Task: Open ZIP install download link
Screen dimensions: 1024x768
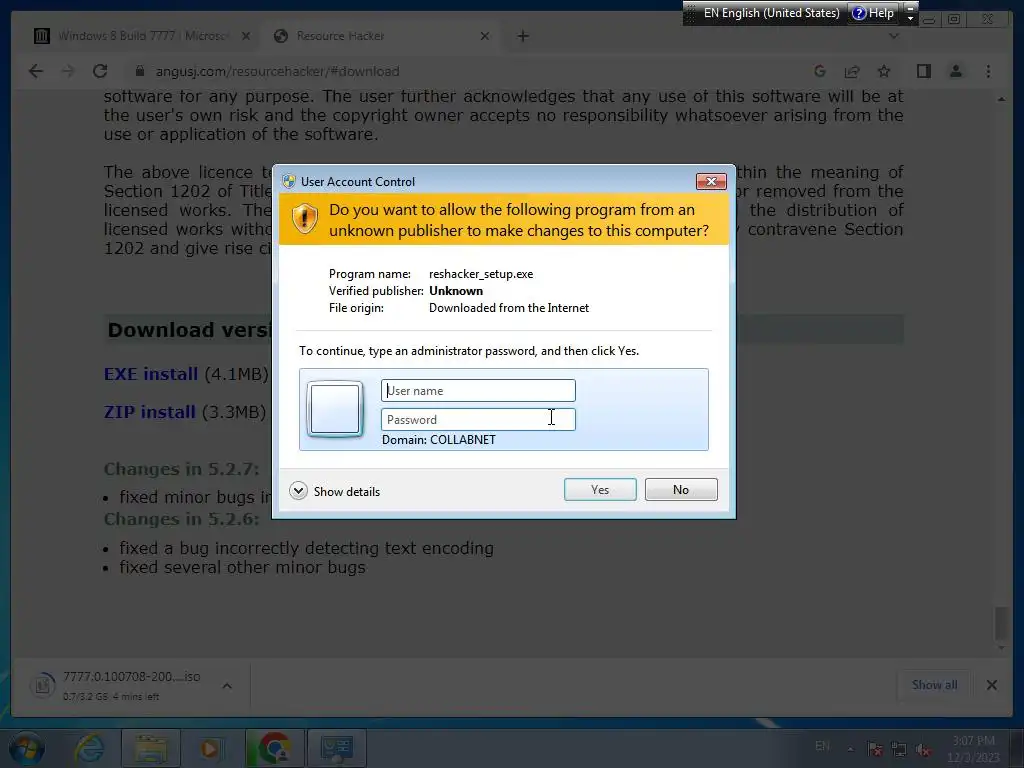Action: click(x=150, y=412)
